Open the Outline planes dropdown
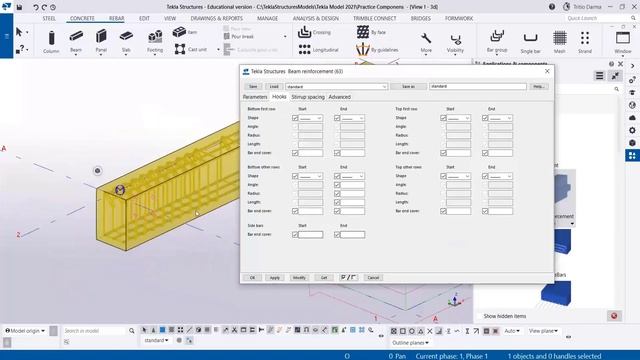 click(x=410, y=342)
